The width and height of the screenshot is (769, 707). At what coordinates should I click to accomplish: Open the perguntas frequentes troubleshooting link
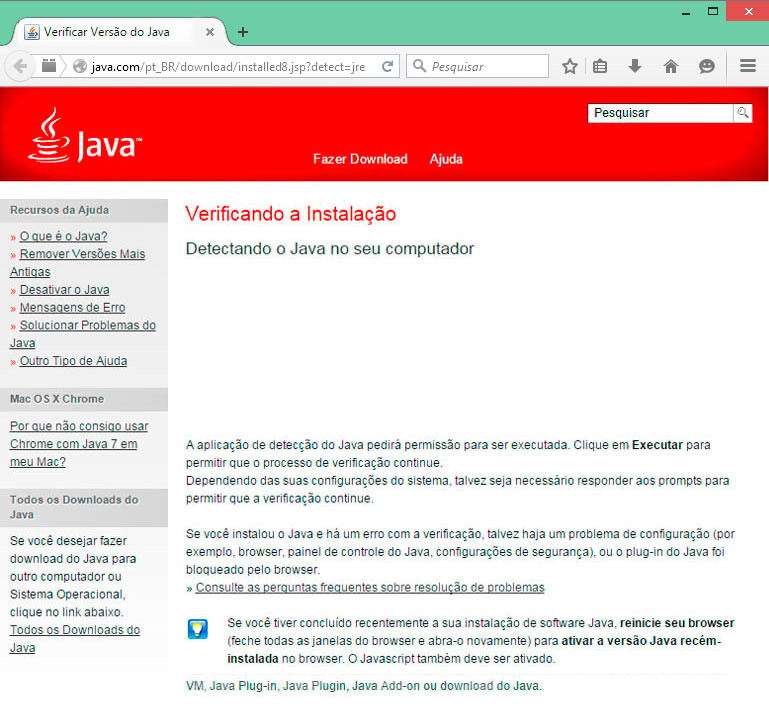click(370, 587)
